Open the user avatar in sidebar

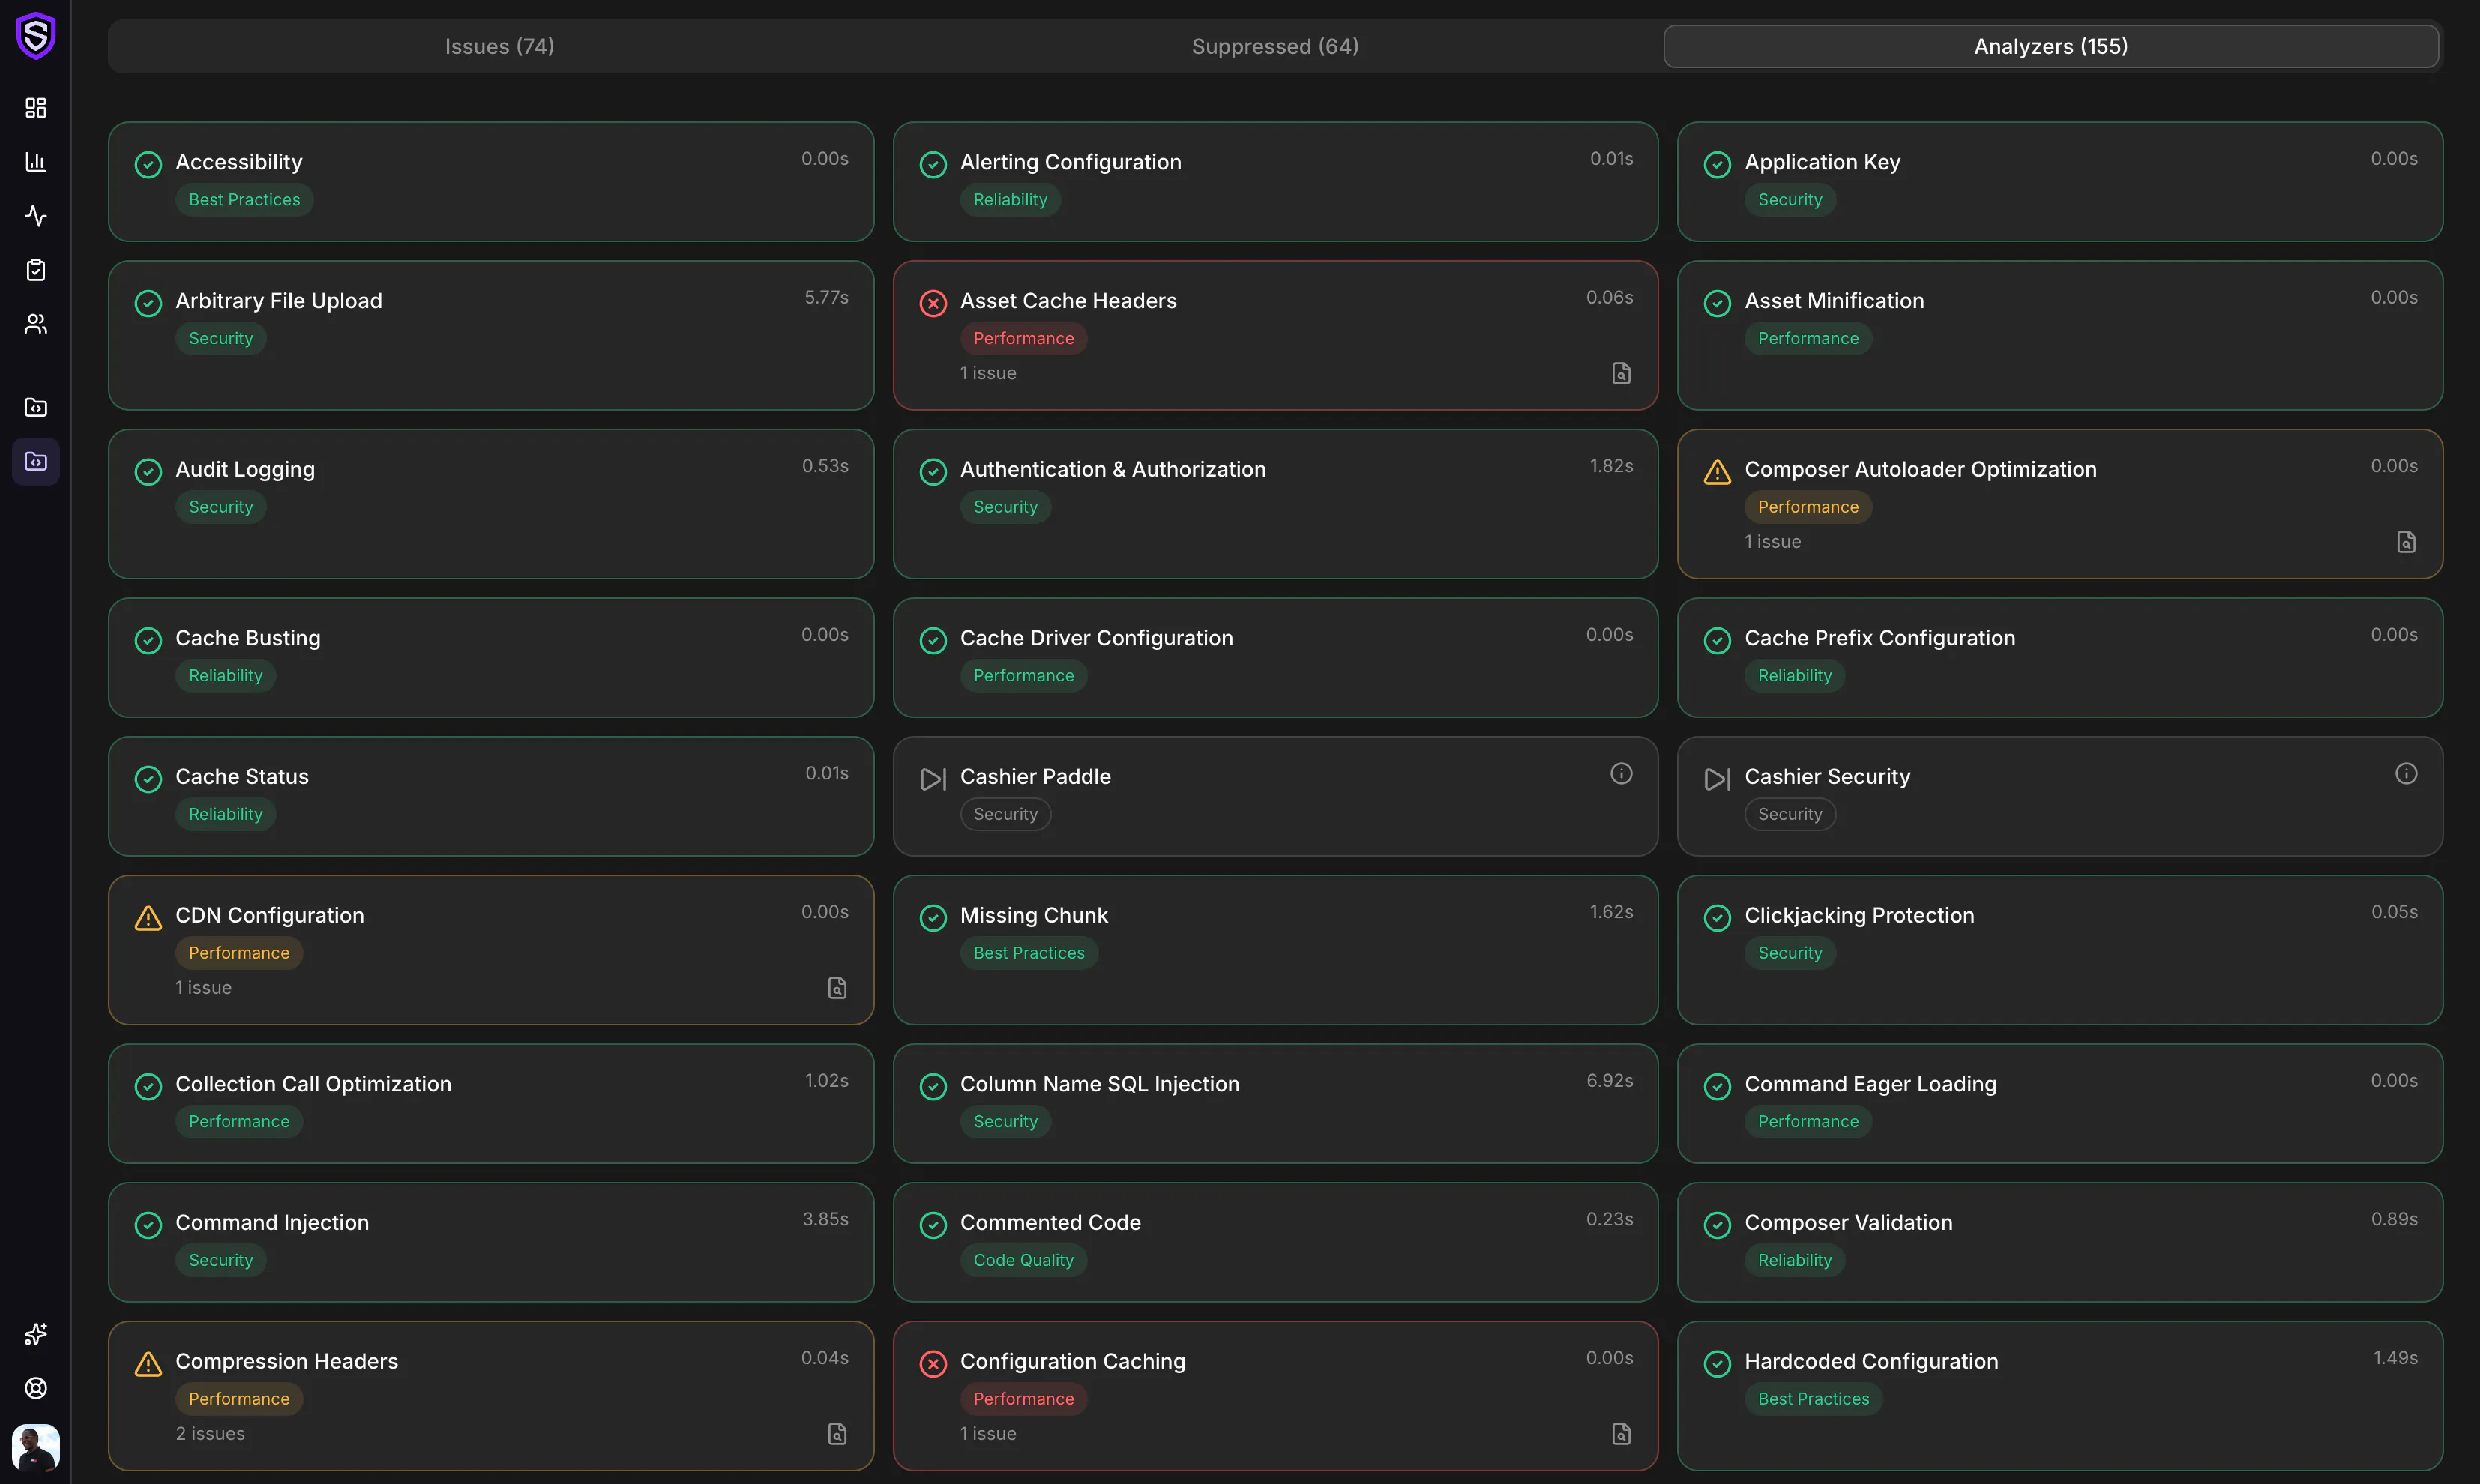36,1448
